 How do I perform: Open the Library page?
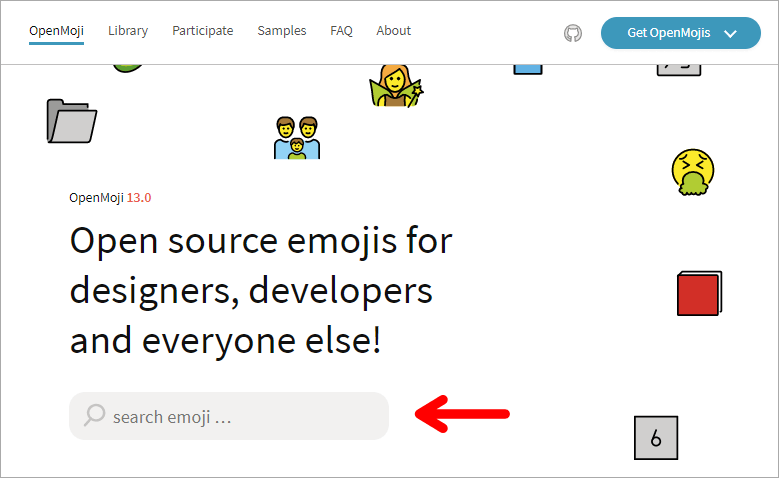[128, 31]
